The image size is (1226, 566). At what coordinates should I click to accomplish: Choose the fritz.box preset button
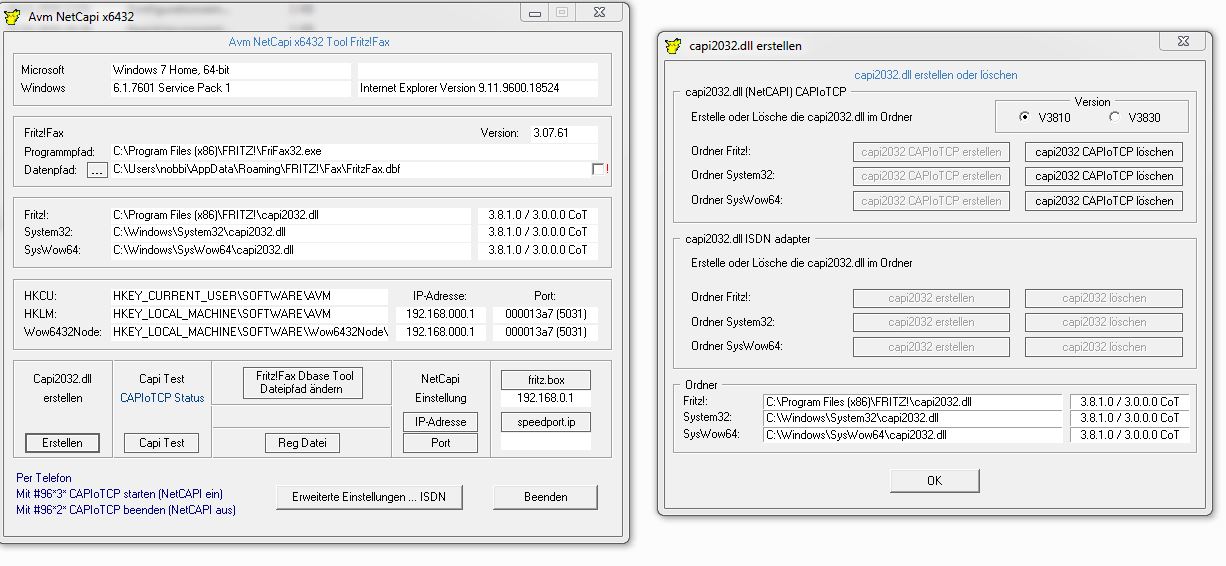point(546,380)
